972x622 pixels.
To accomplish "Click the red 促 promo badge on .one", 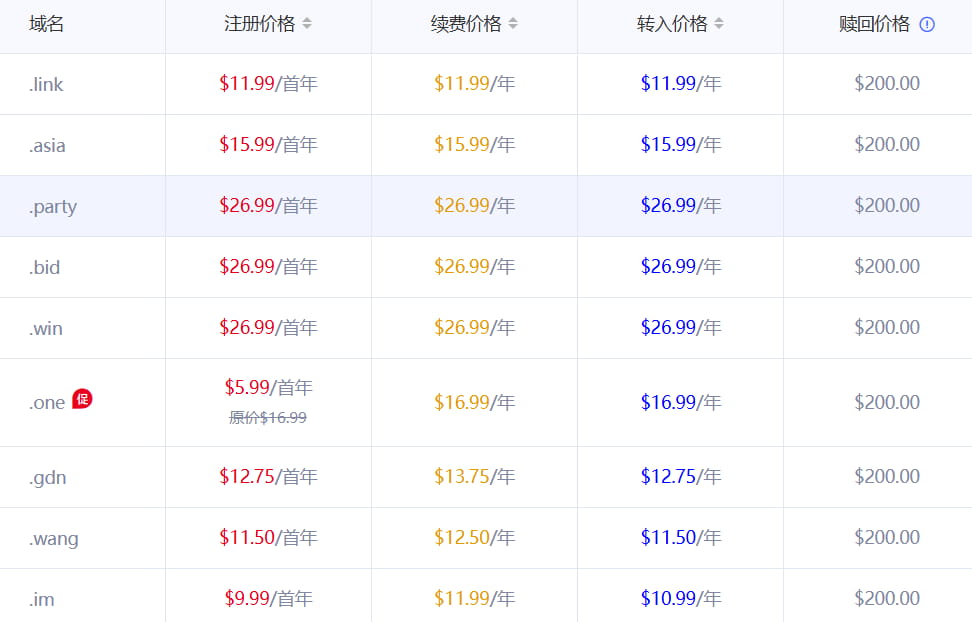I will [82, 400].
